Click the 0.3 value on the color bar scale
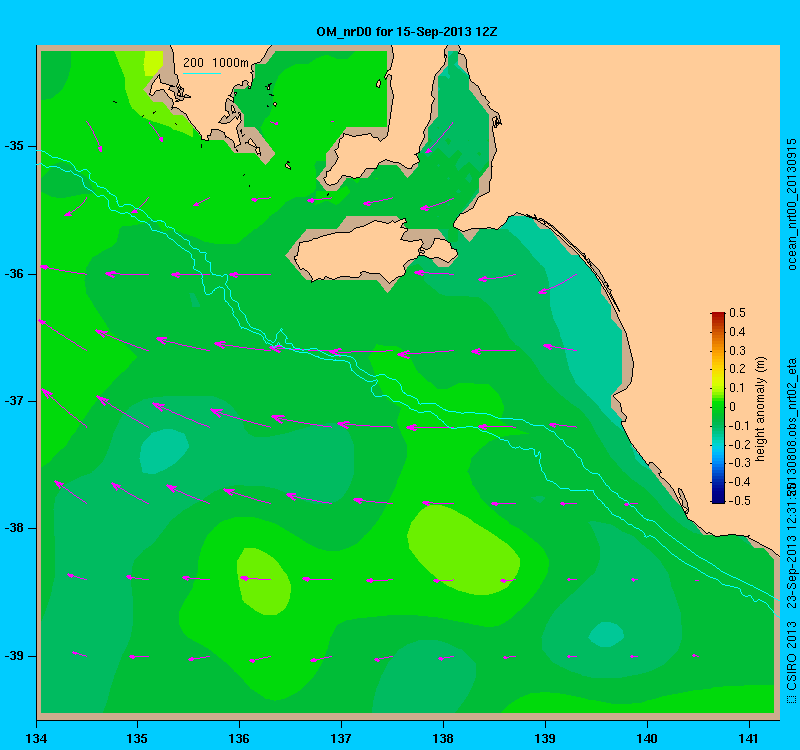Screen dimensions: 800x750 coord(737,351)
